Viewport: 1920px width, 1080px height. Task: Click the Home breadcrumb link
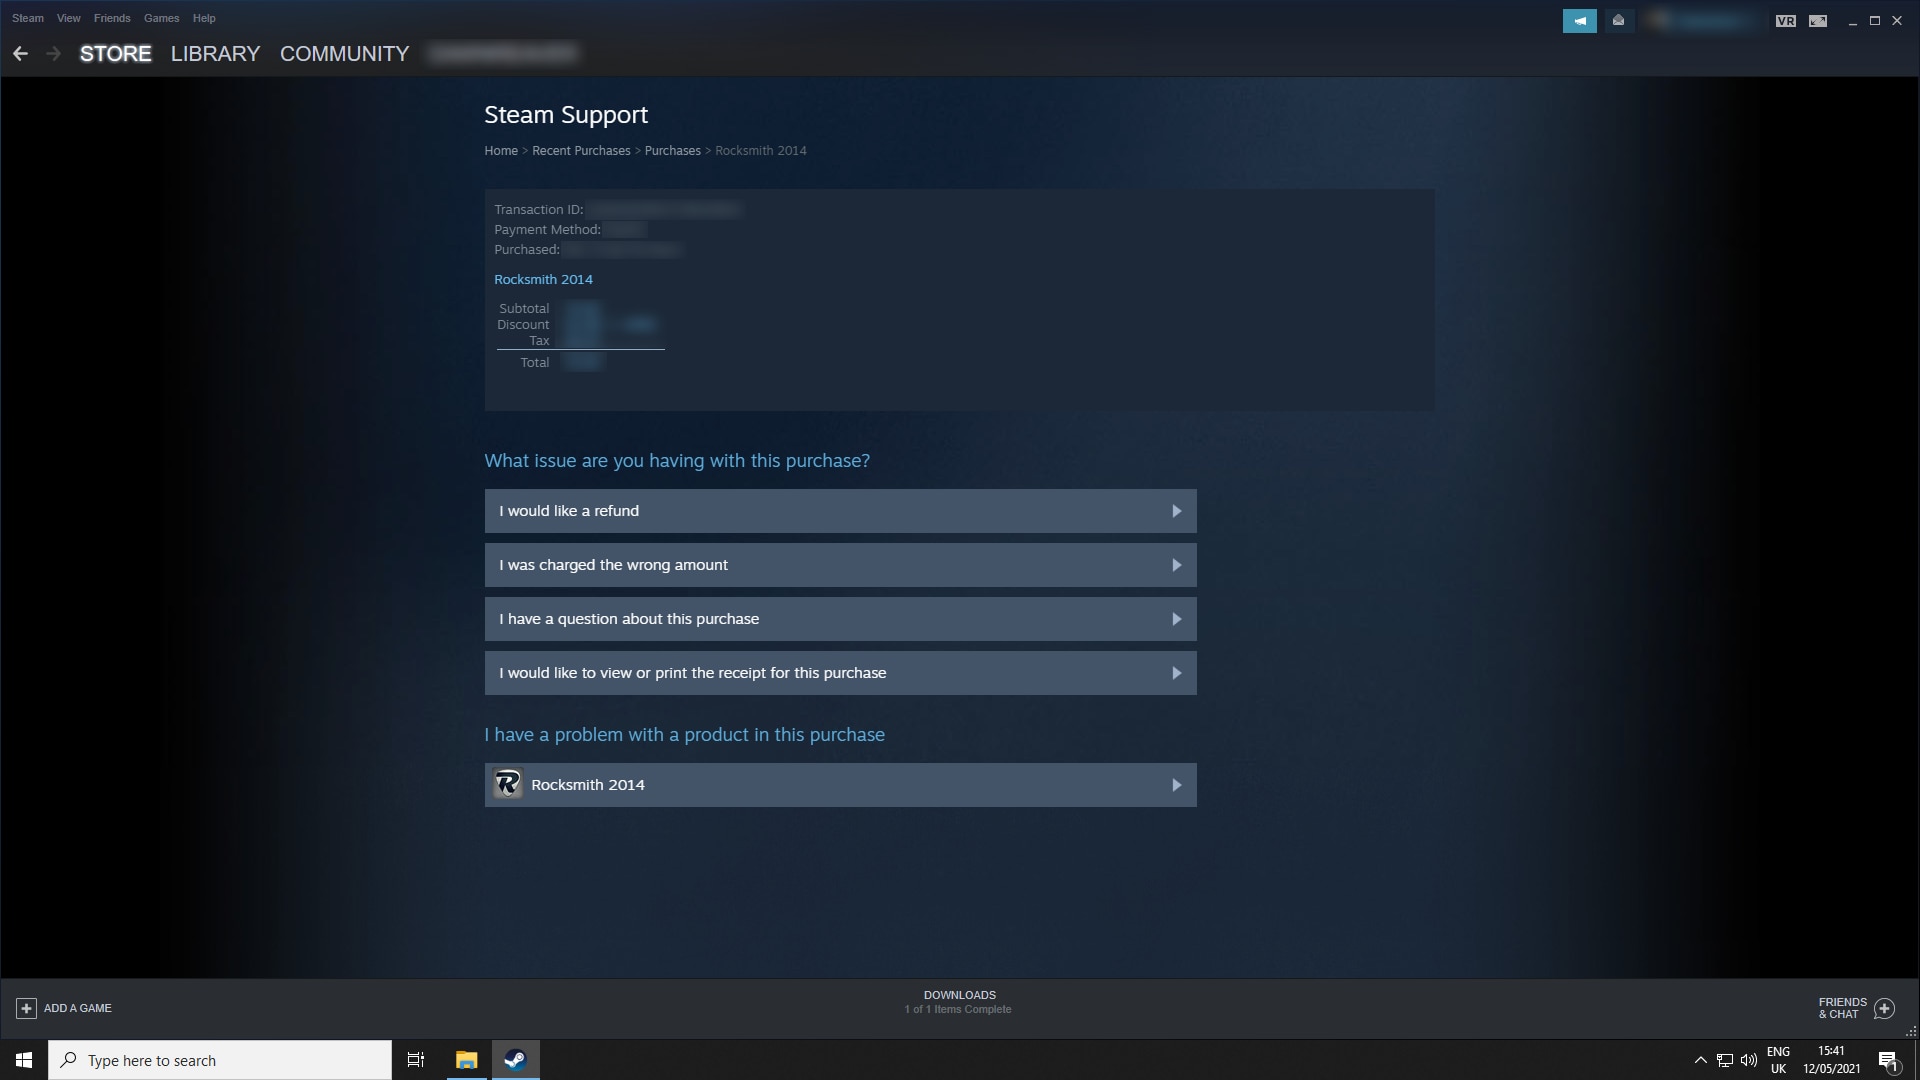(x=501, y=149)
